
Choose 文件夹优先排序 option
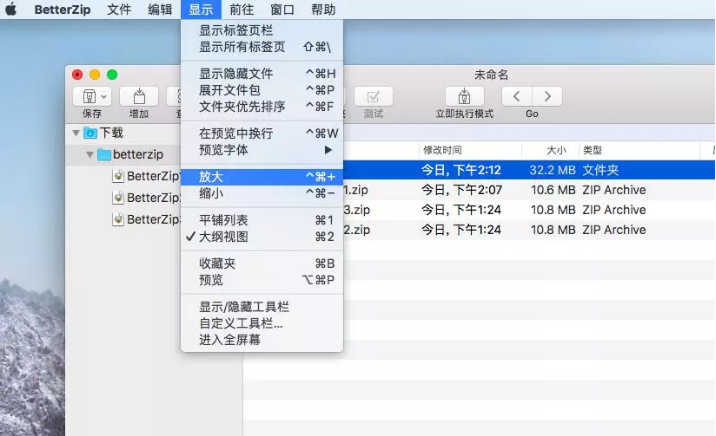click(262, 106)
